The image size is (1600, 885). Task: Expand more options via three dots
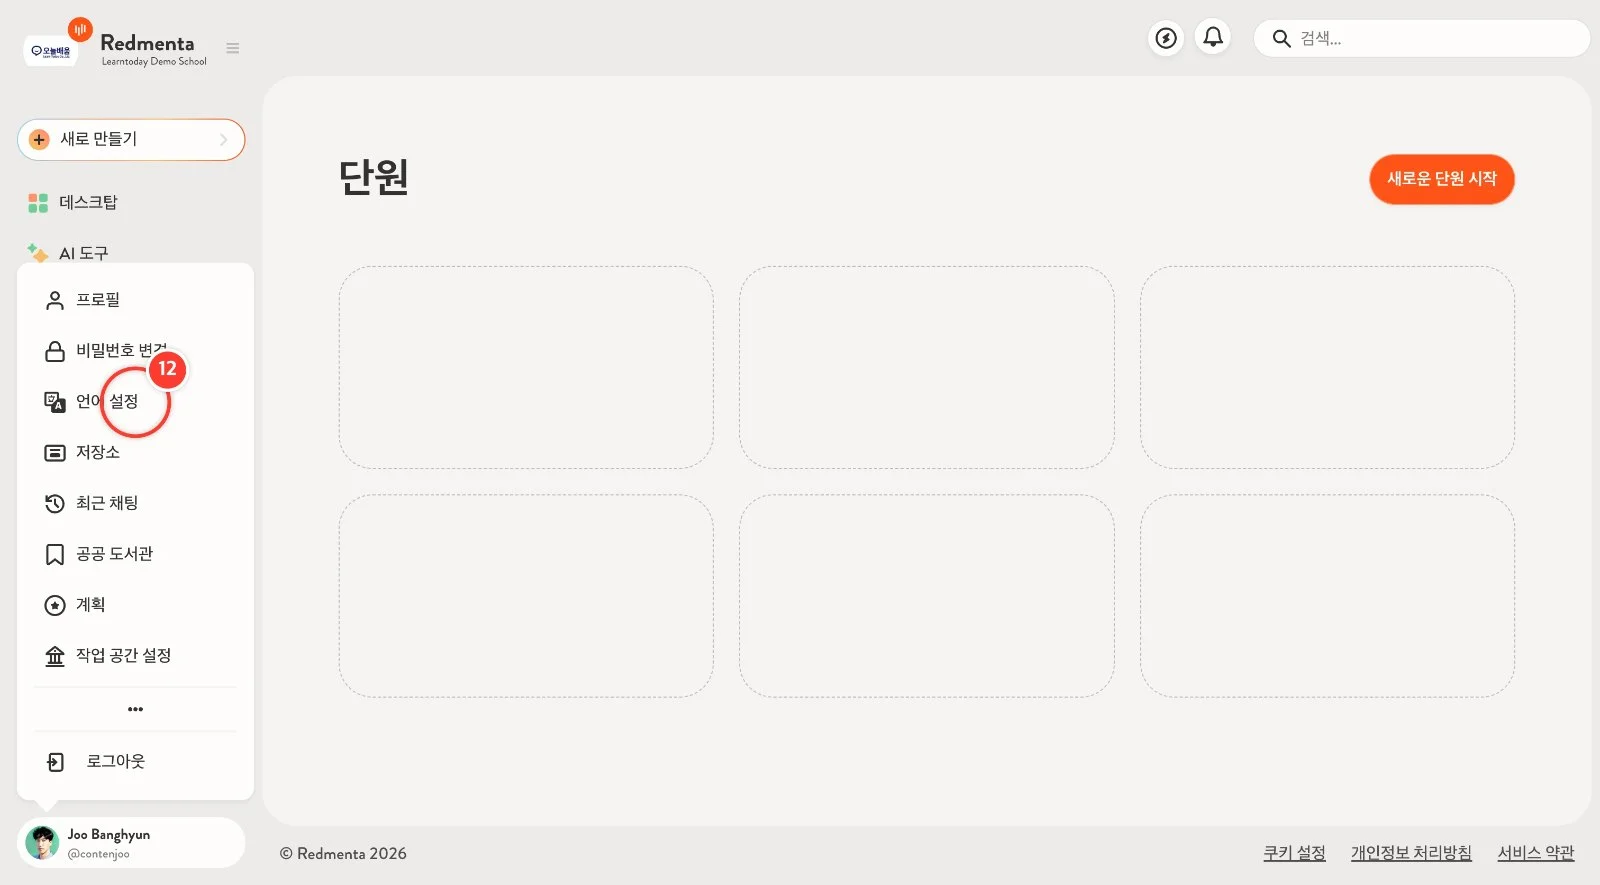(x=135, y=709)
